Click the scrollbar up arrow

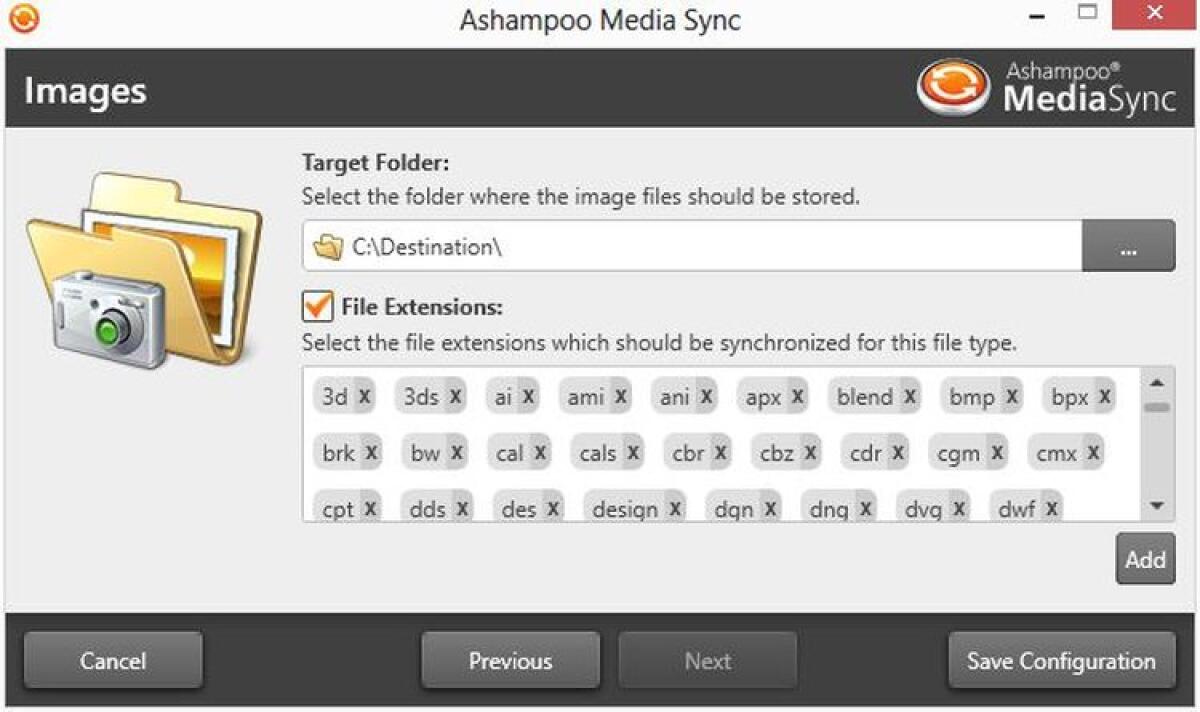[x=1158, y=381]
